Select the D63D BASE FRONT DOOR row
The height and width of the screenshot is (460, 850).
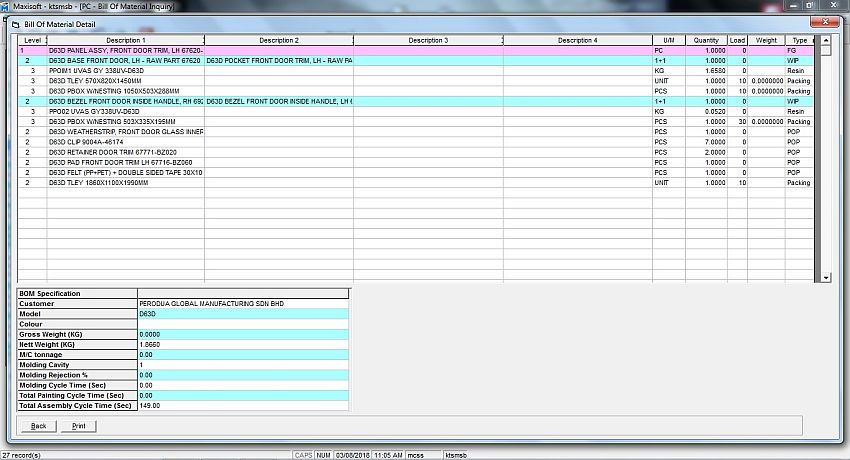[x=125, y=61]
